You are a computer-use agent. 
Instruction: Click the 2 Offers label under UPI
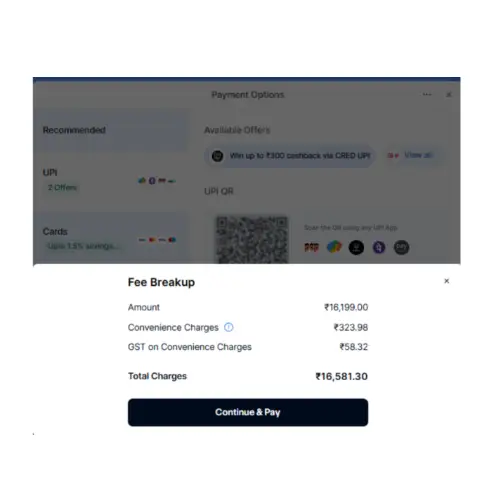(62, 188)
